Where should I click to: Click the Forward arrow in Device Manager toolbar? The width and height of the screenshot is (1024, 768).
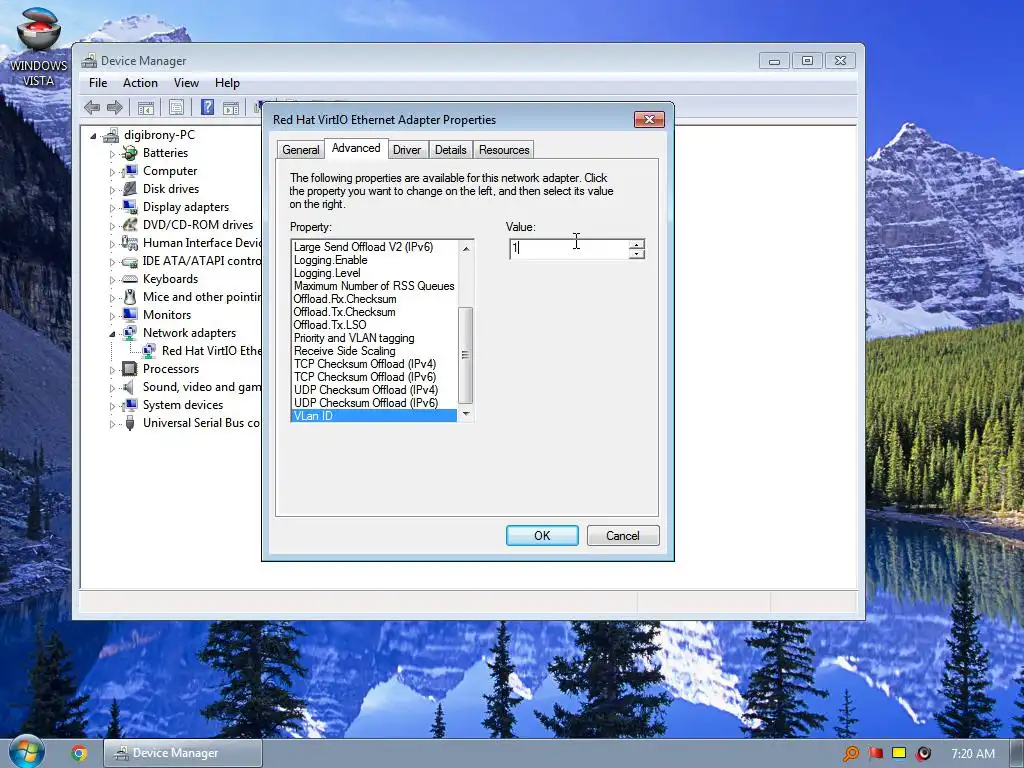pyautogui.click(x=115, y=108)
